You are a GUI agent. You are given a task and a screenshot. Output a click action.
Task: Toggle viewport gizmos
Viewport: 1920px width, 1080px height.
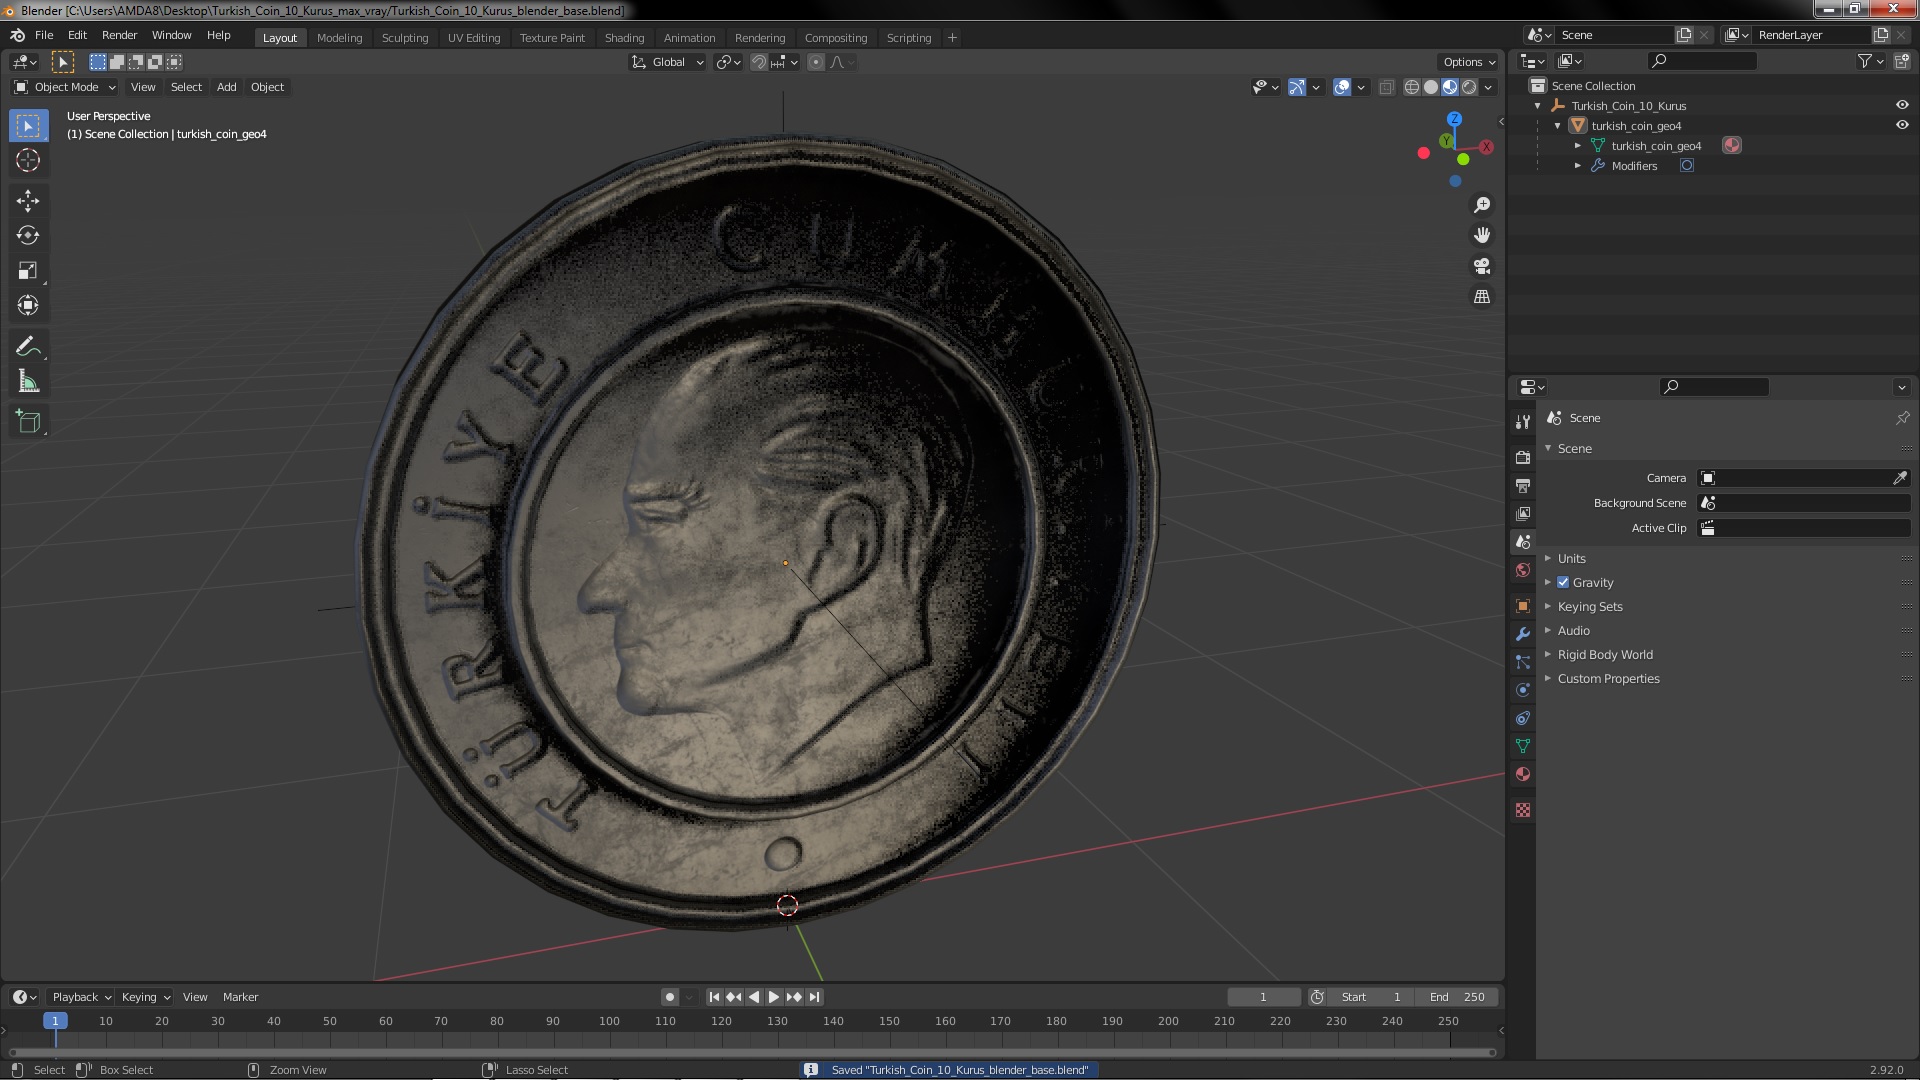pos(1297,87)
